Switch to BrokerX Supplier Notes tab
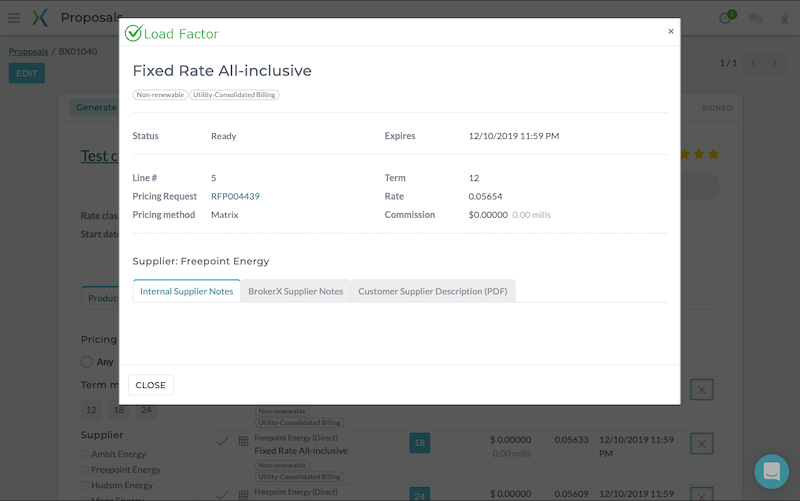Viewport: 800px width, 501px height. coord(295,291)
